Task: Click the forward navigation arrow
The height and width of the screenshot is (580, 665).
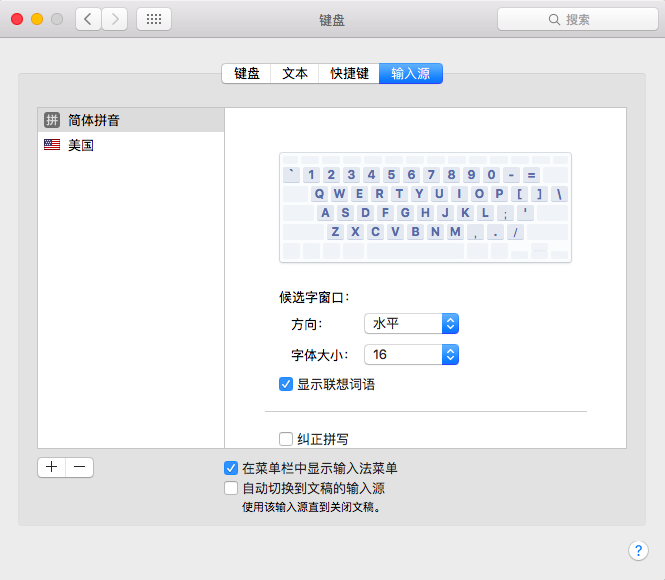Action: tap(114, 19)
